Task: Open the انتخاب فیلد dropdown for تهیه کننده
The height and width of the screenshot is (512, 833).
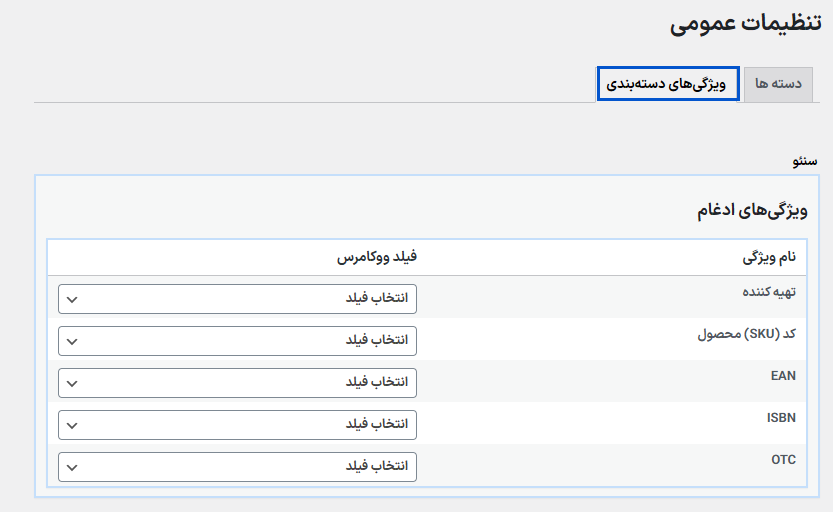Action: tap(237, 298)
